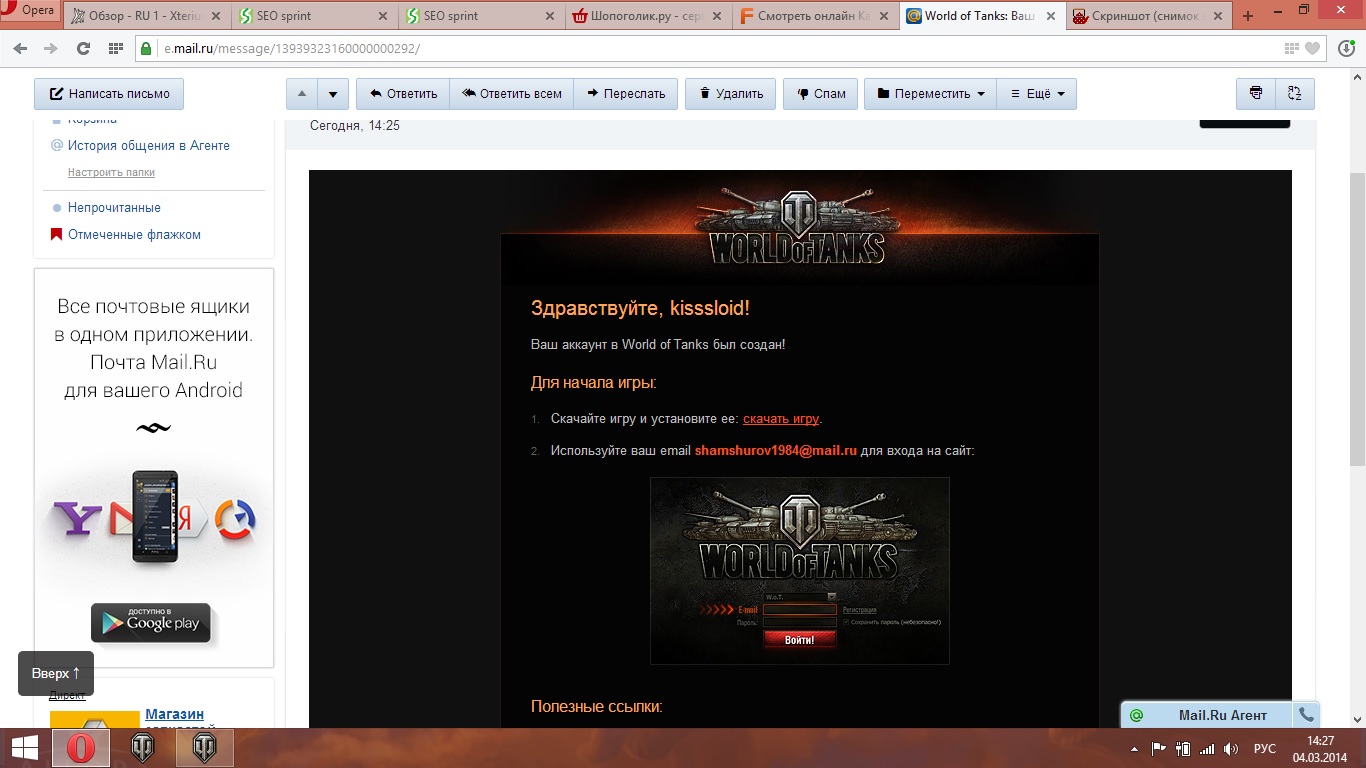Click the 'Удалить' delete button

730,94
